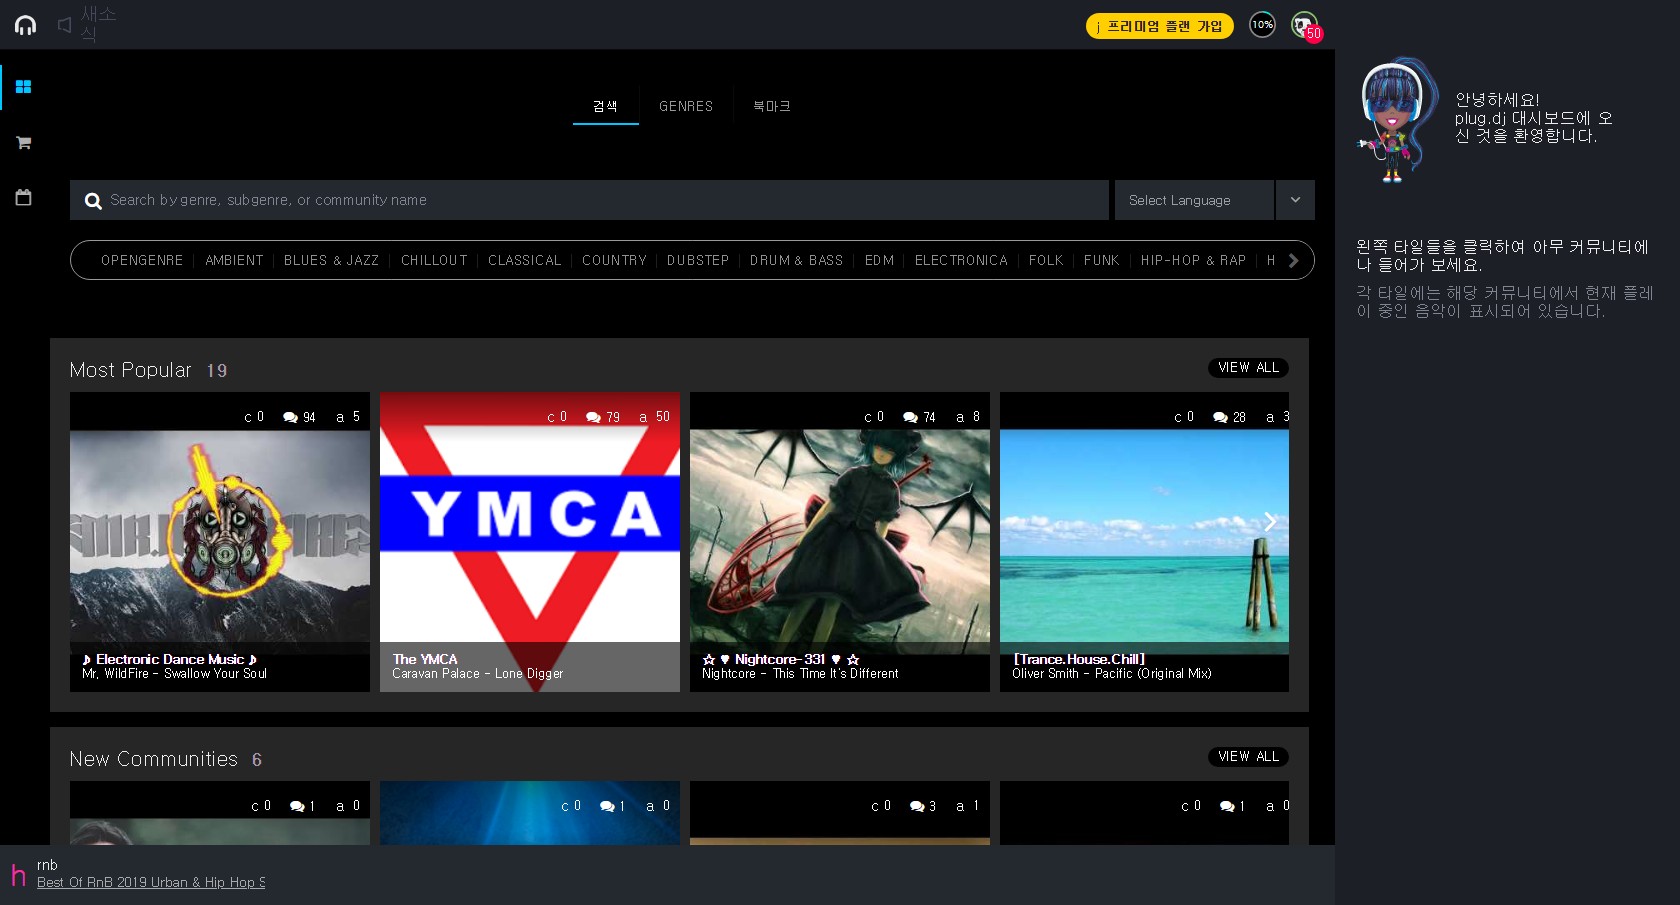This screenshot has height=905, width=1680.
Task: Switch to the 북마크 tab
Action: click(x=772, y=106)
